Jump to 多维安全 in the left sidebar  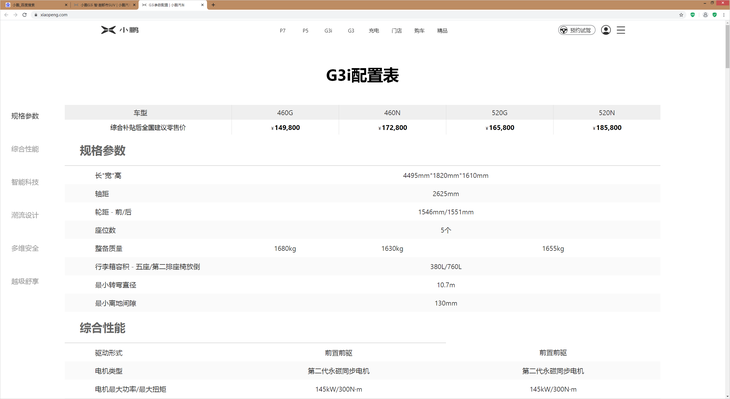pos(25,248)
